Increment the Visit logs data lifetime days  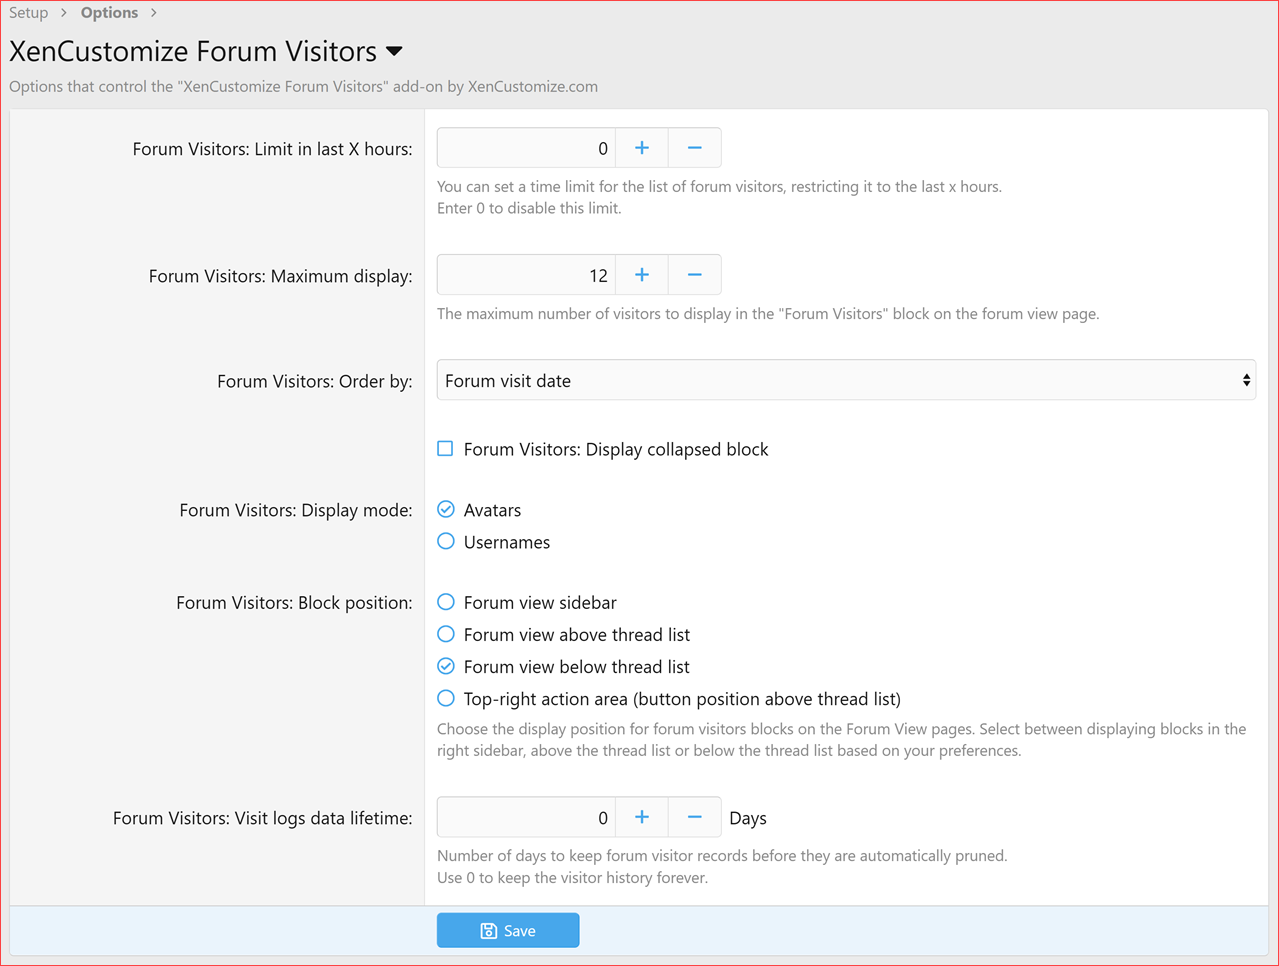(641, 817)
